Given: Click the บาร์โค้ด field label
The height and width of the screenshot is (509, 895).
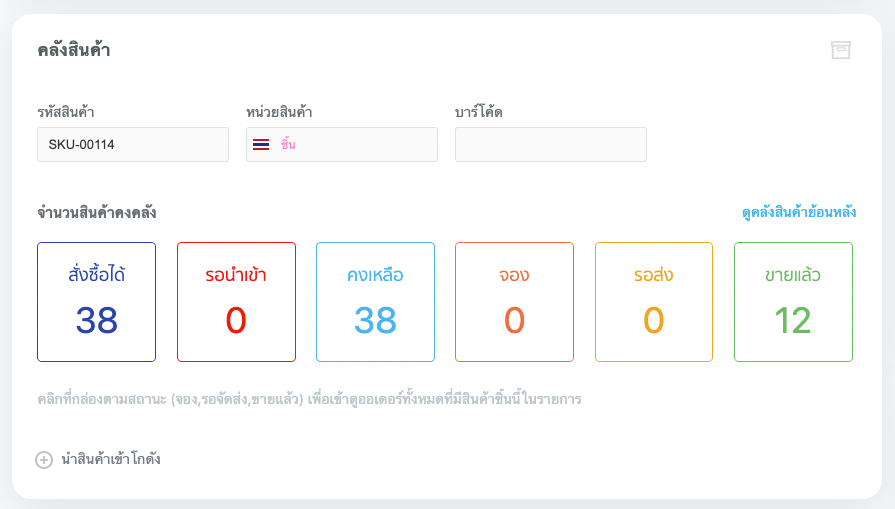Looking at the screenshot, I should coord(479,112).
